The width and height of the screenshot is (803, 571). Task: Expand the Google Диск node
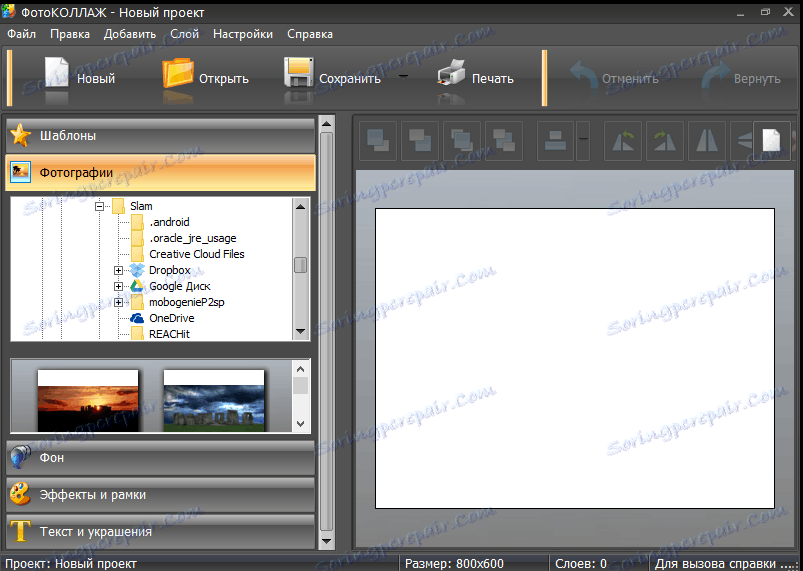click(118, 286)
